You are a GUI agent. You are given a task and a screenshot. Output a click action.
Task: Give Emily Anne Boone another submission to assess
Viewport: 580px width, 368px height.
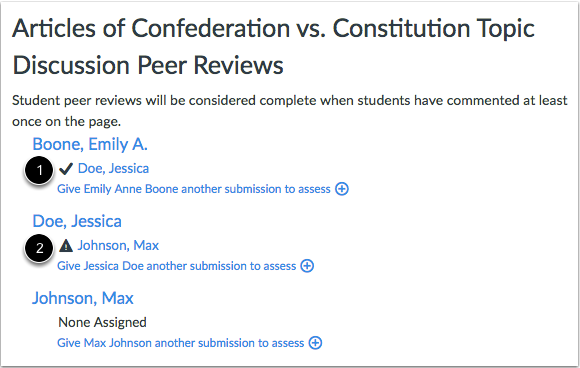pos(193,189)
